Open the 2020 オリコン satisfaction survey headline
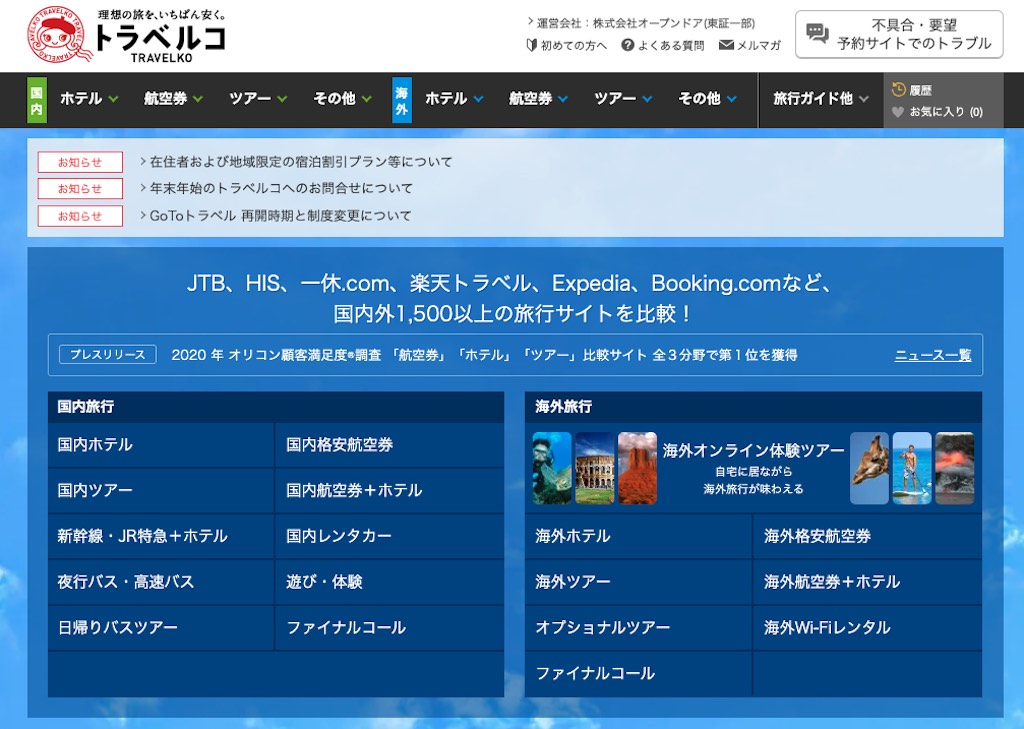 [484, 355]
